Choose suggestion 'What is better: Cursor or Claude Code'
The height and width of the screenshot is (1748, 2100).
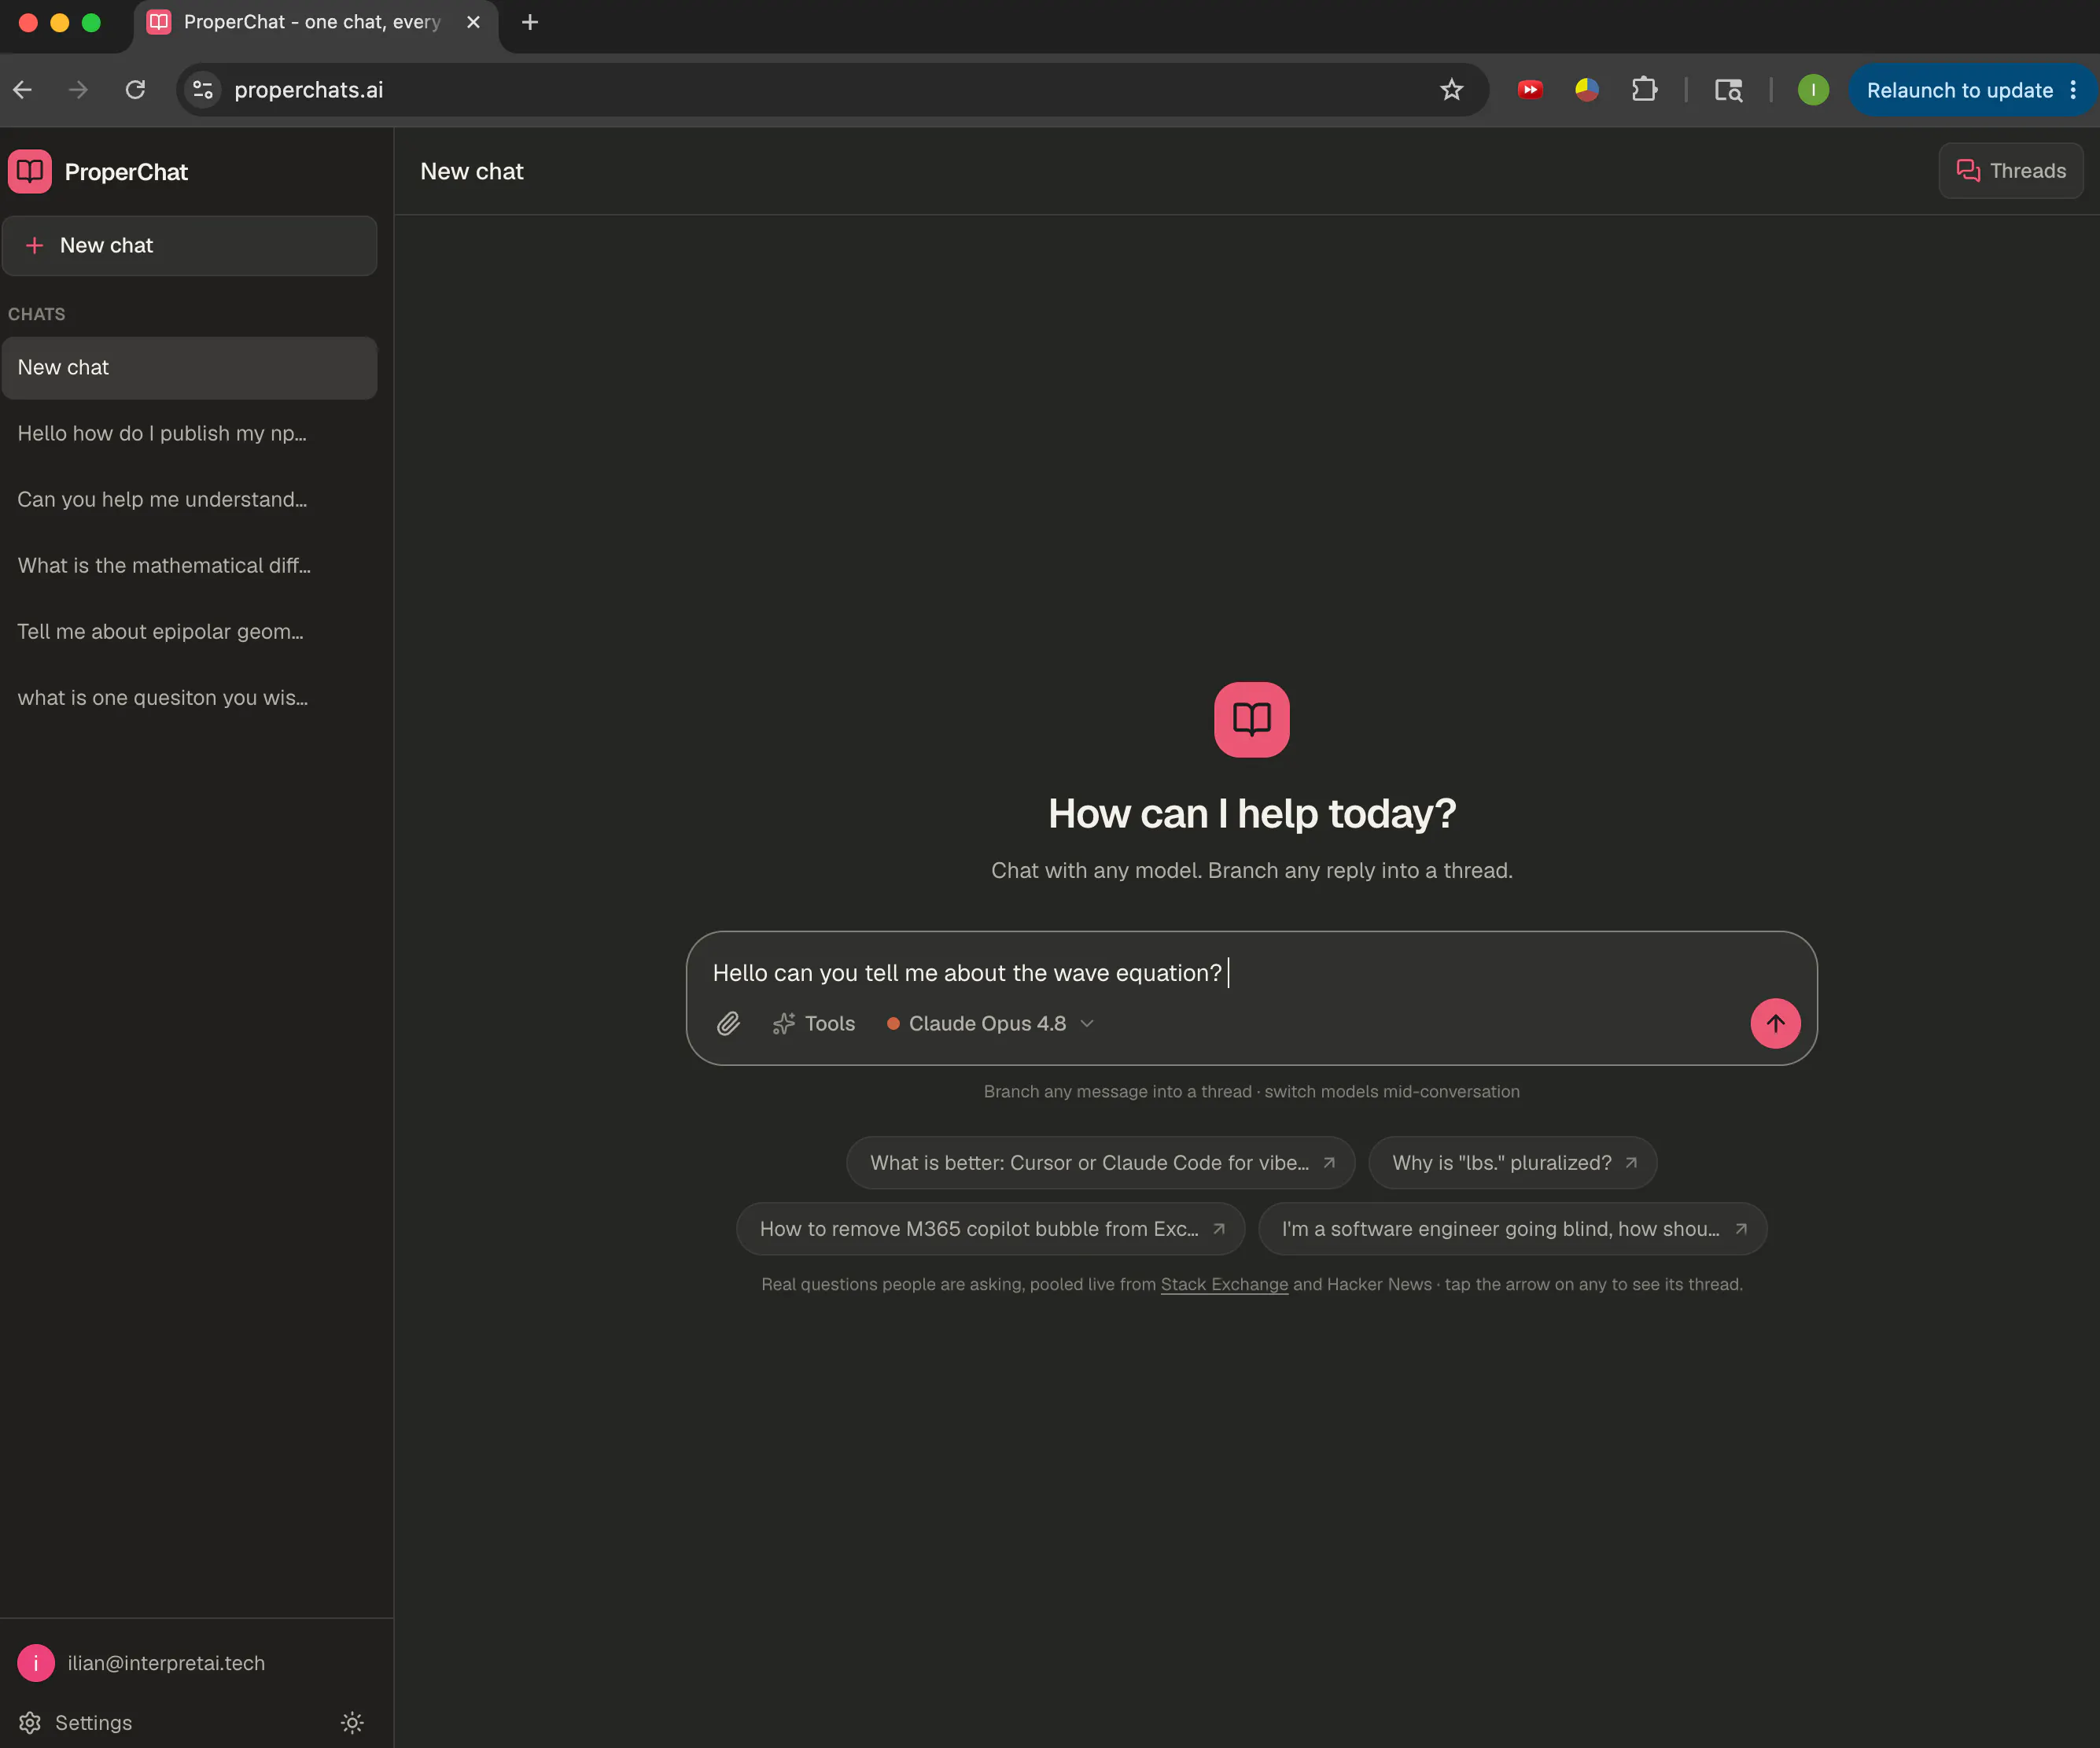1088,1163
